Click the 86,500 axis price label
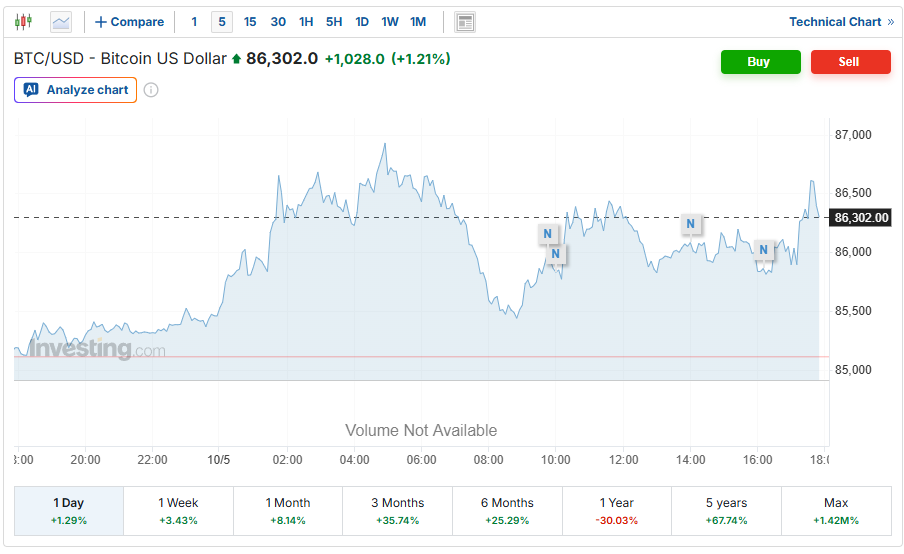The height and width of the screenshot is (554, 904). 853,193
